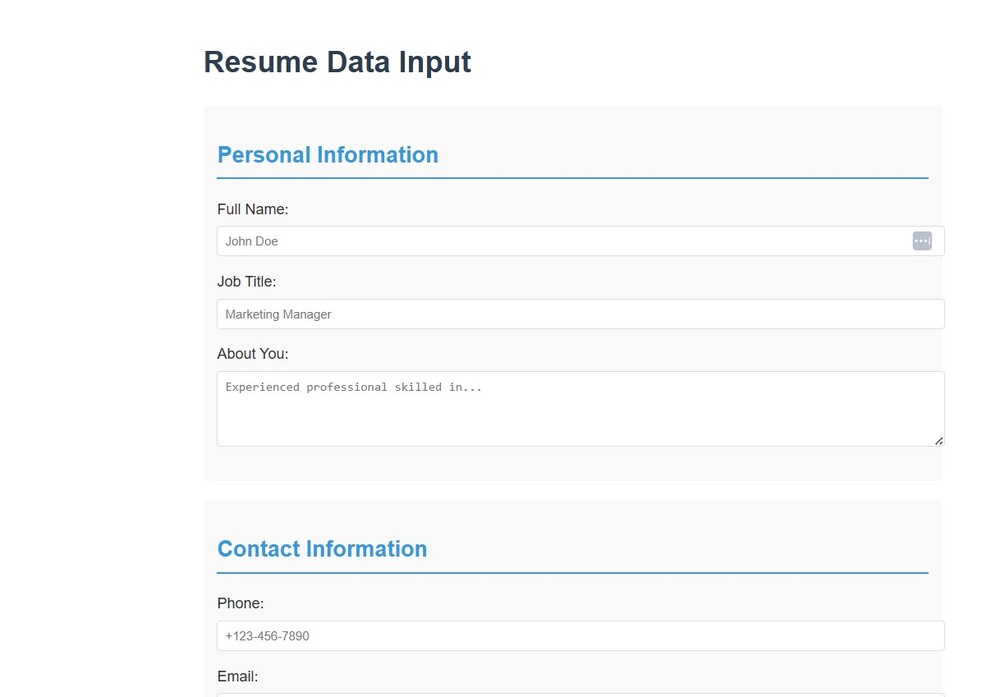This screenshot has height=697, width=1005.
Task: Focus the Full Name input field
Action: click(560, 241)
